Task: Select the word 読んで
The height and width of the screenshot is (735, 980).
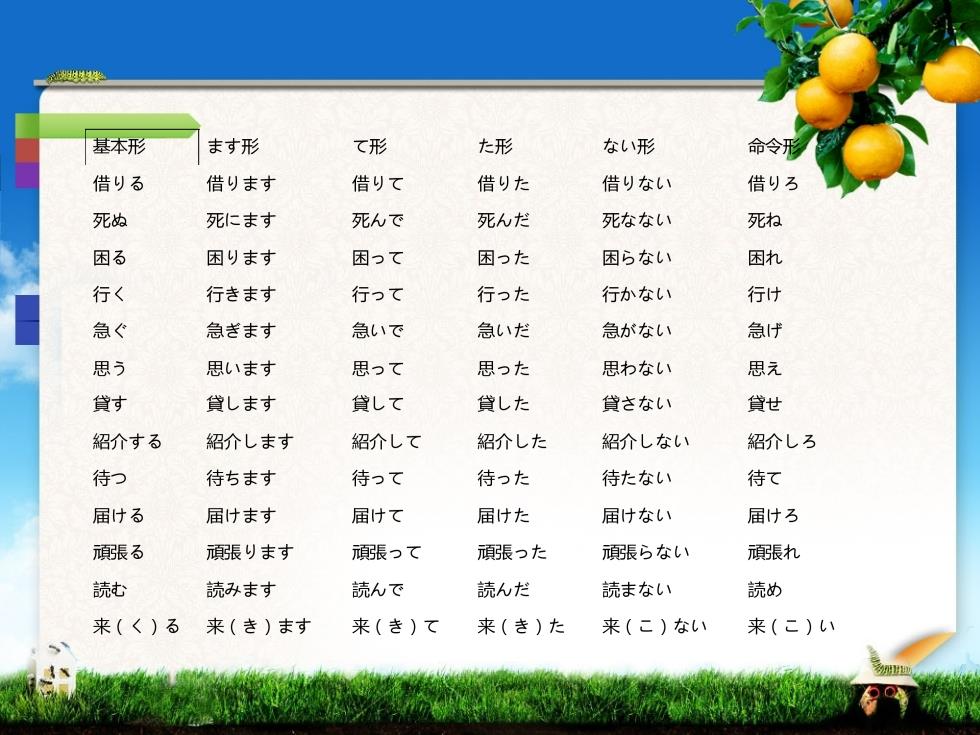Action: coord(378,589)
